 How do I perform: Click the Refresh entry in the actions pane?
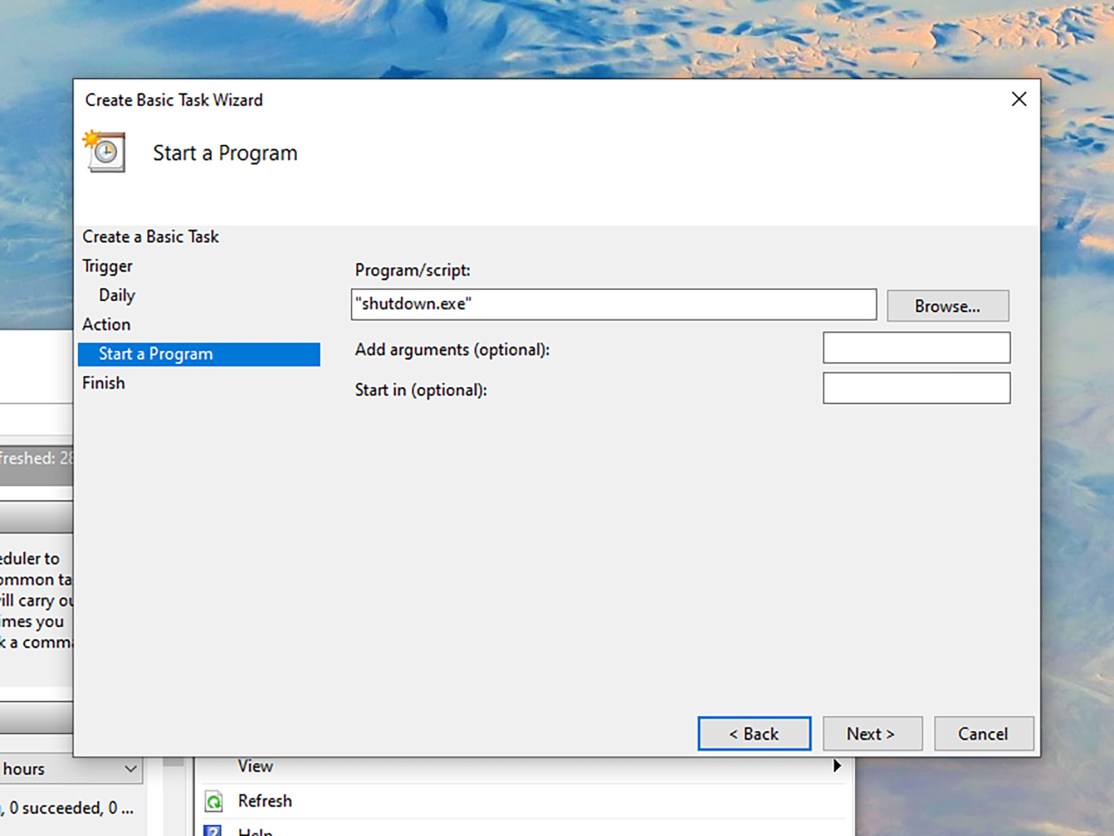pyautogui.click(x=264, y=801)
